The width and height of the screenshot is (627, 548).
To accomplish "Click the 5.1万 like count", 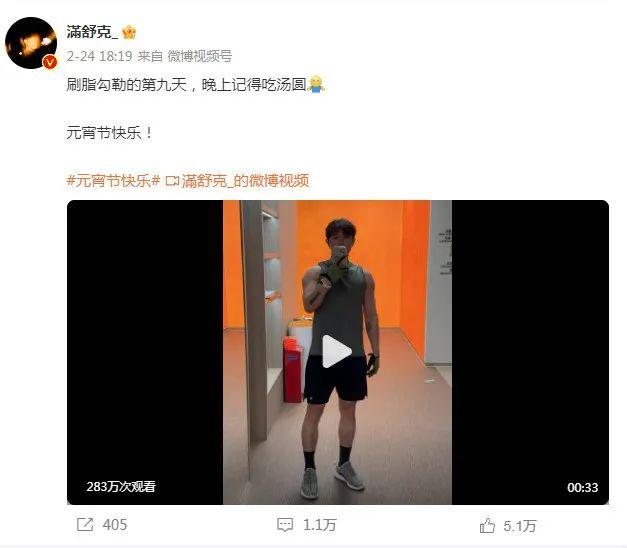I will point(519,526).
